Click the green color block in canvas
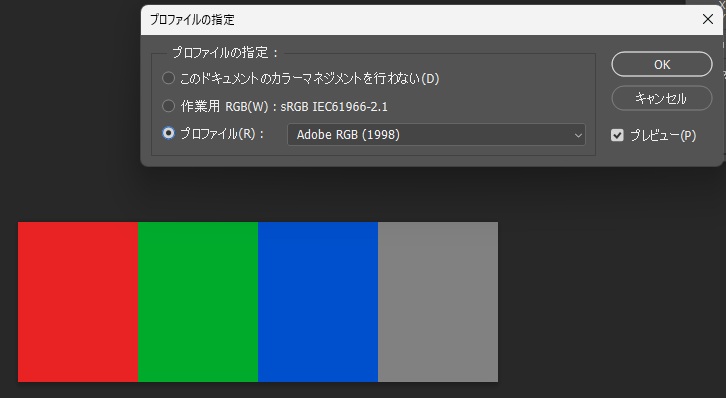Viewport: 726px width, 398px height. 198,302
